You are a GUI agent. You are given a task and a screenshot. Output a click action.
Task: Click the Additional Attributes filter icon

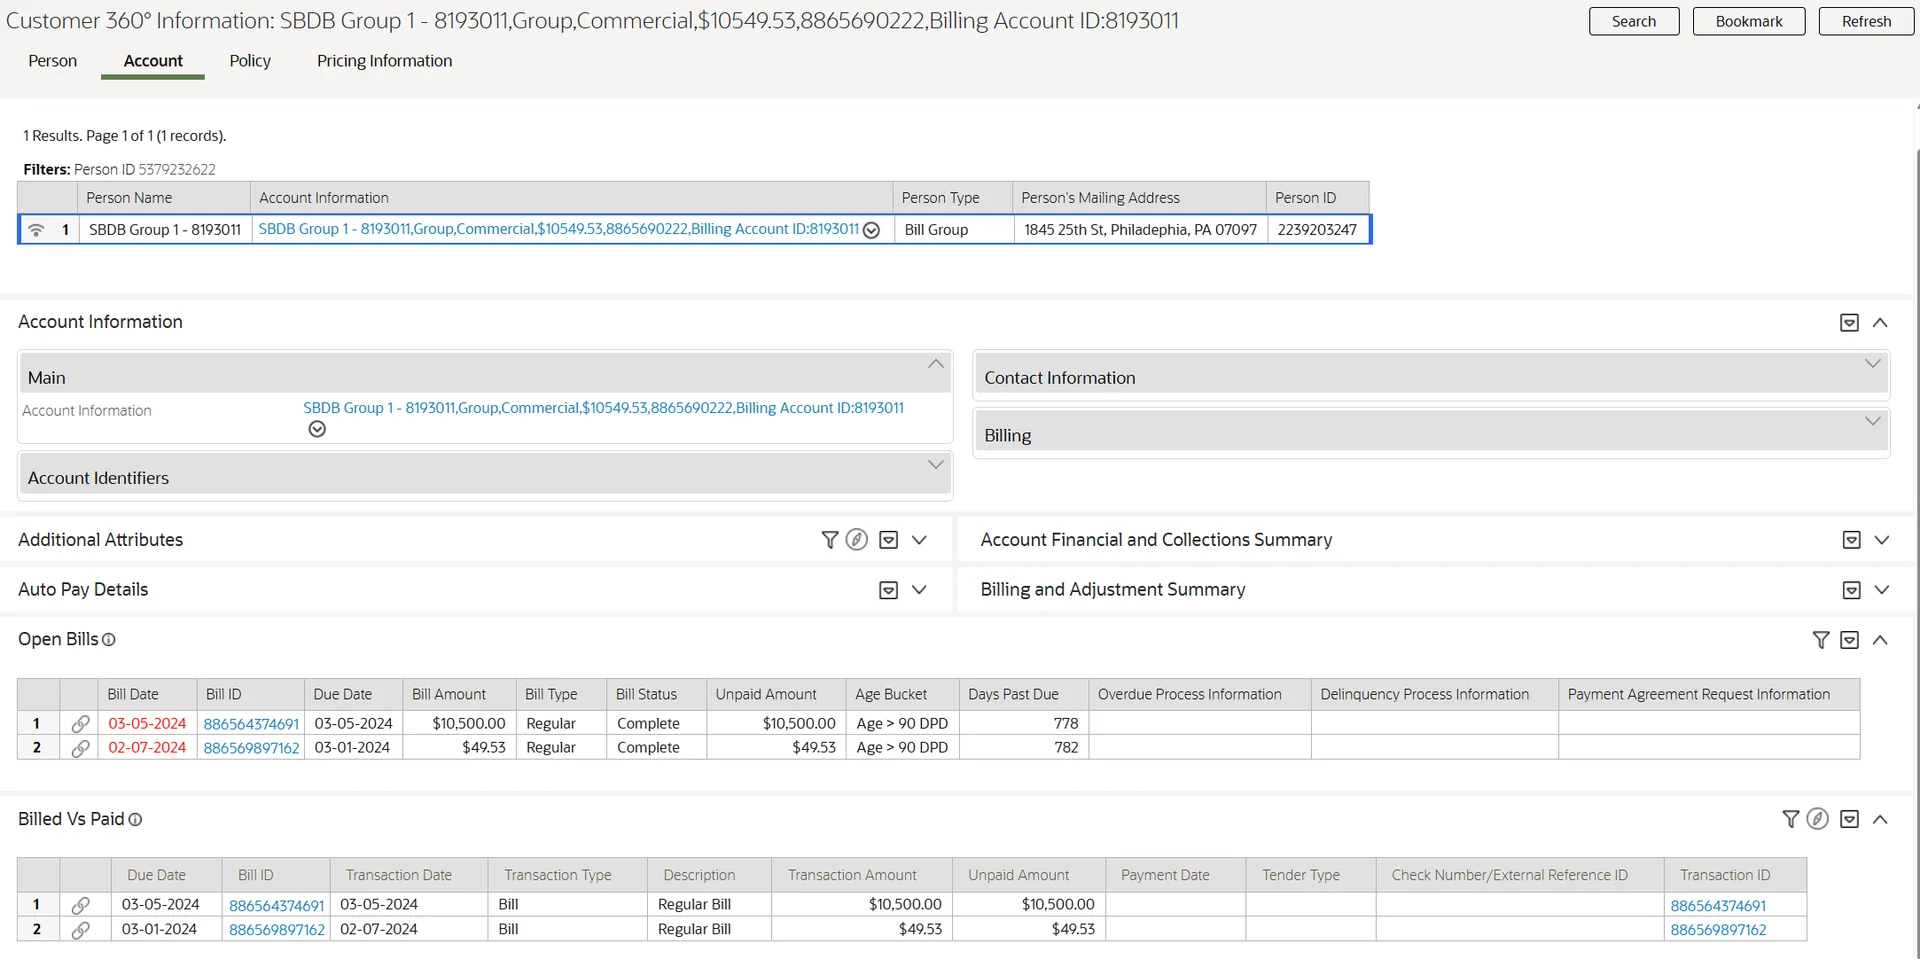[829, 540]
